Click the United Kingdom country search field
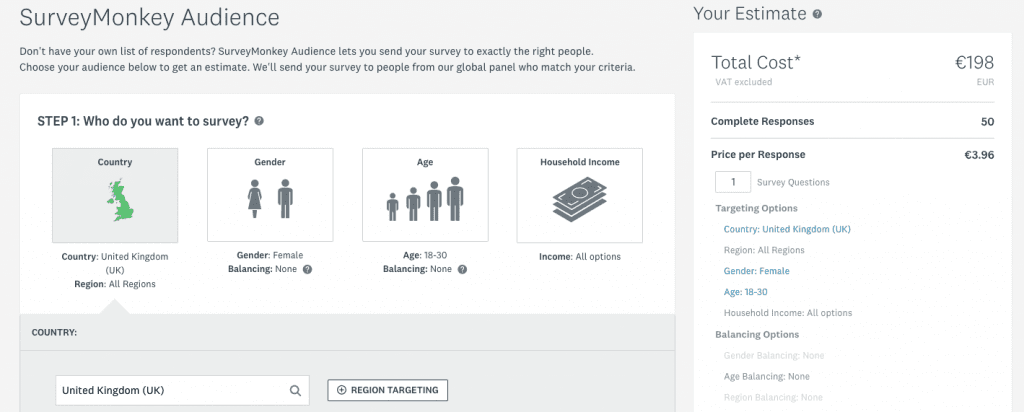 (x=182, y=390)
